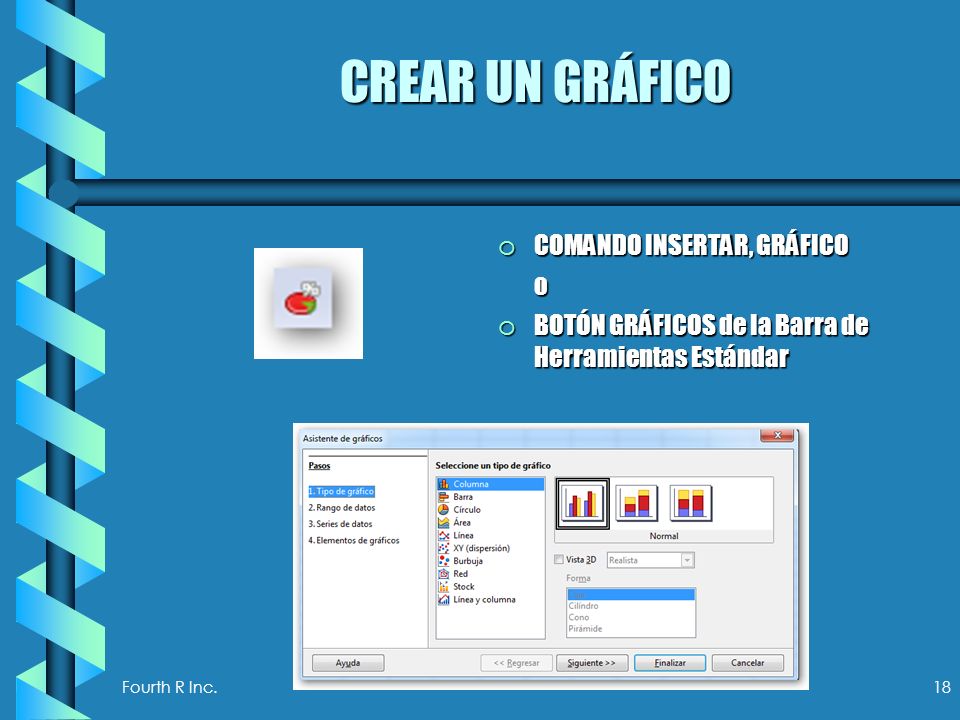Select the highlighted first Forma list entry
960x720 pixels.
pos(631,594)
